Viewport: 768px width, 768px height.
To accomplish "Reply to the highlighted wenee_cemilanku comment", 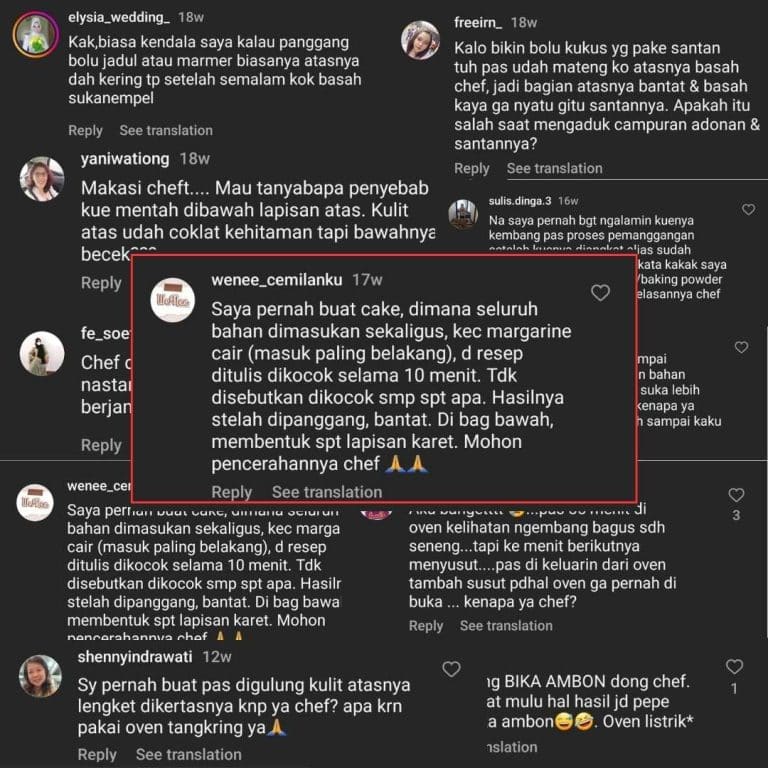I will click(x=231, y=492).
